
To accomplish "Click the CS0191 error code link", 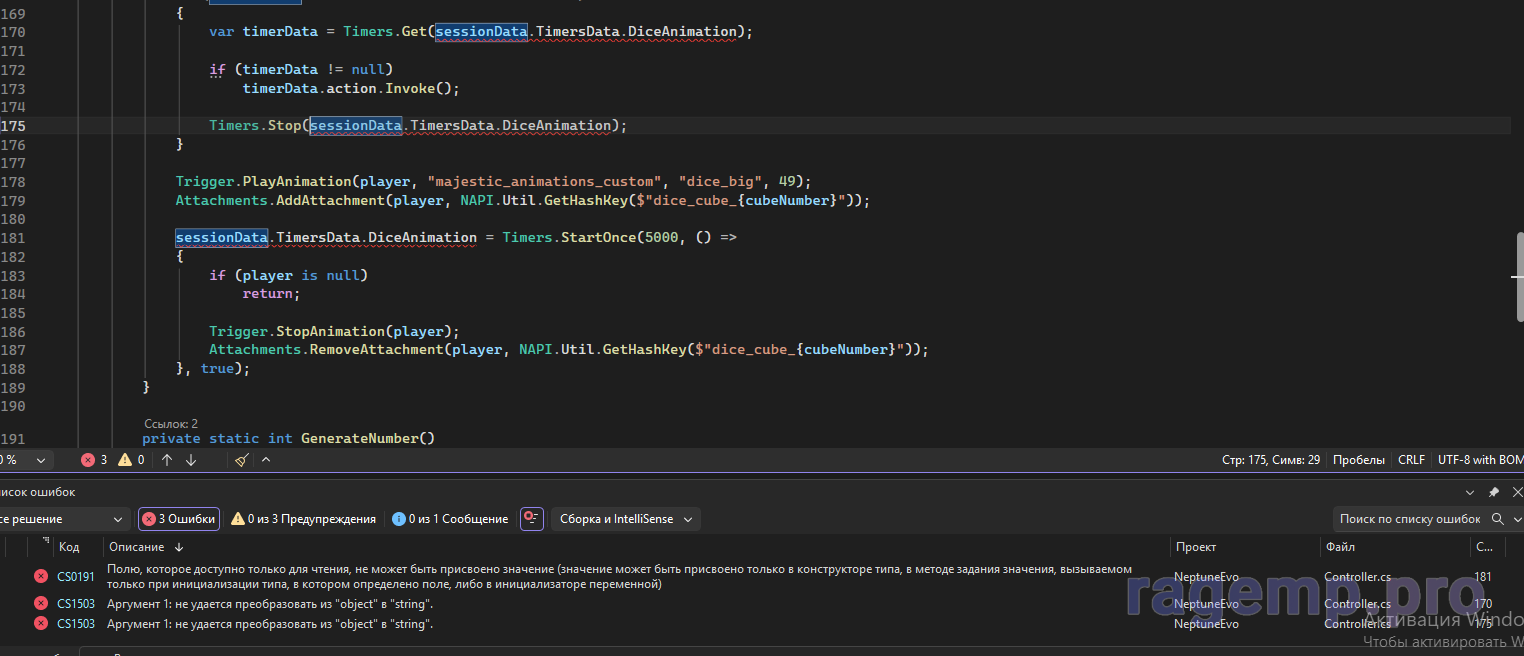I will pos(75,576).
